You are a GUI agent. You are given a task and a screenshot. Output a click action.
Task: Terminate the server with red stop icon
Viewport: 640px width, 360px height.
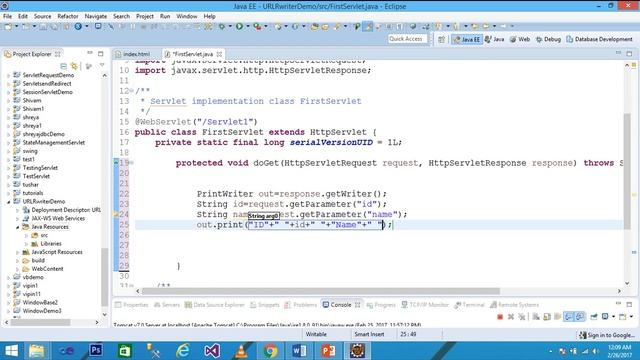point(500,317)
